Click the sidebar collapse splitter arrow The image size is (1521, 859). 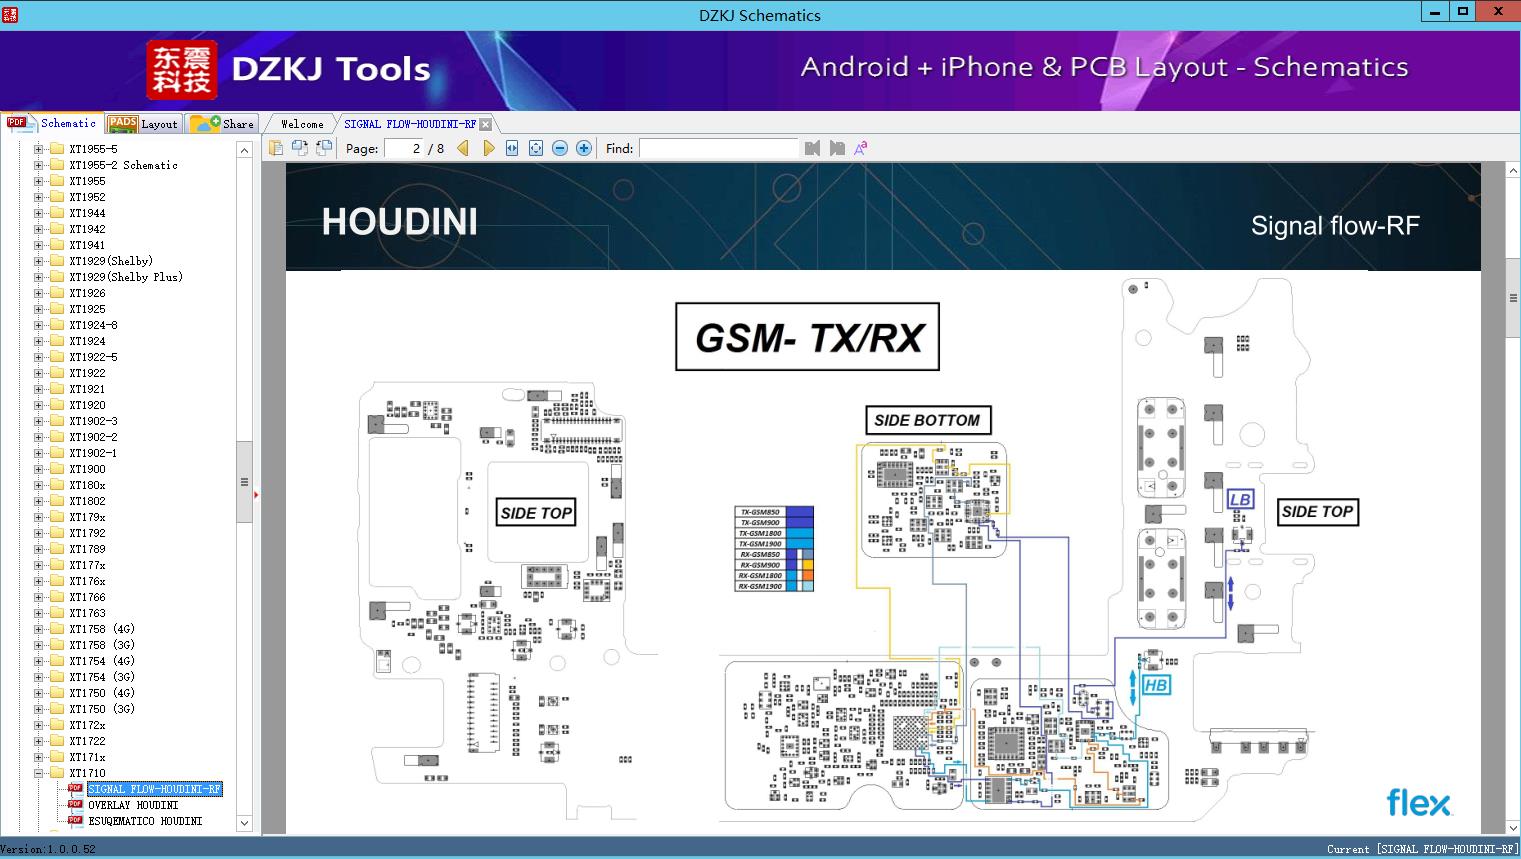(256, 494)
